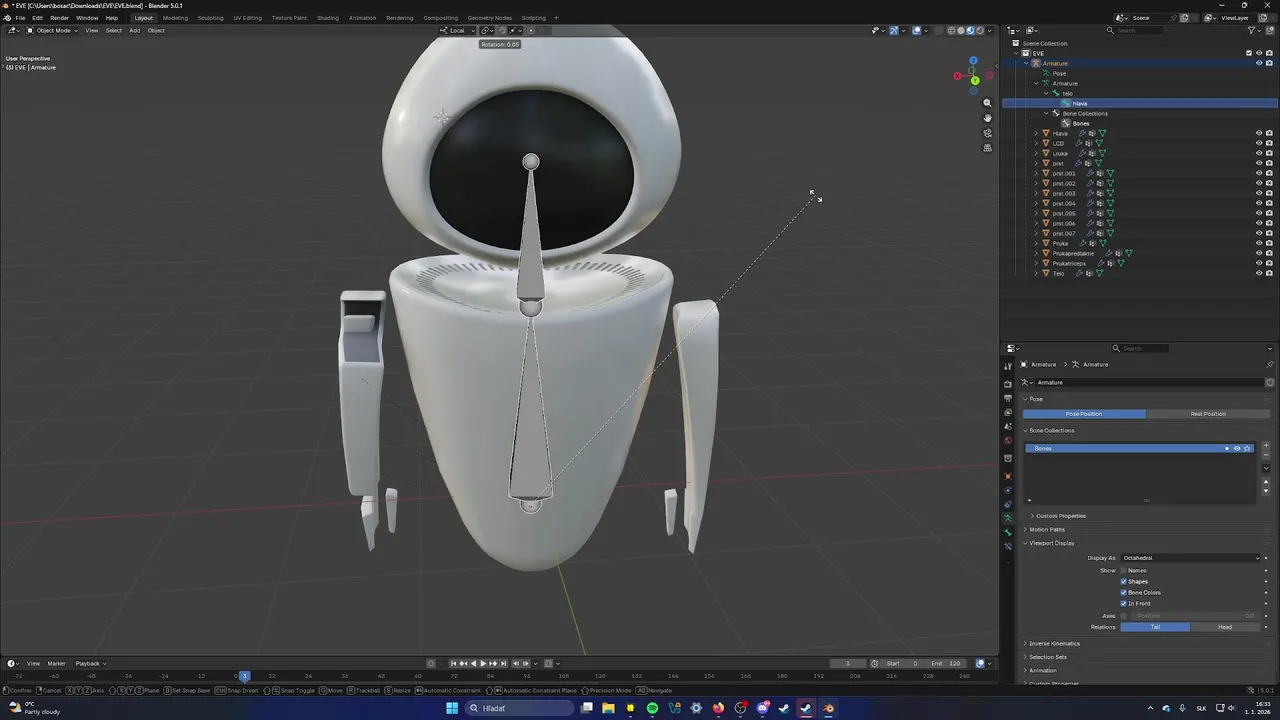The width and height of the screenshot is (1280, 720).
Task: Click the Blender logo menu icon
Action: [x=7, y=18]
